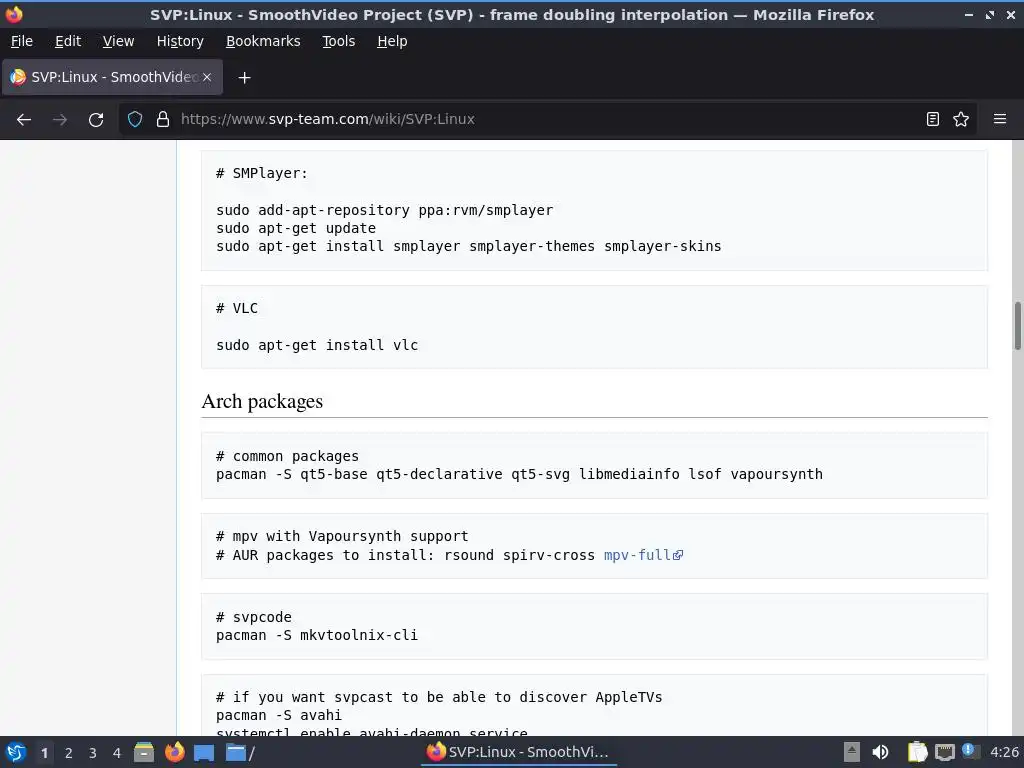Click the "sudo add-apt-repository ppa:rvm/smplayer" line
Screen dimensions: 1024x768
tap(385, 210)
